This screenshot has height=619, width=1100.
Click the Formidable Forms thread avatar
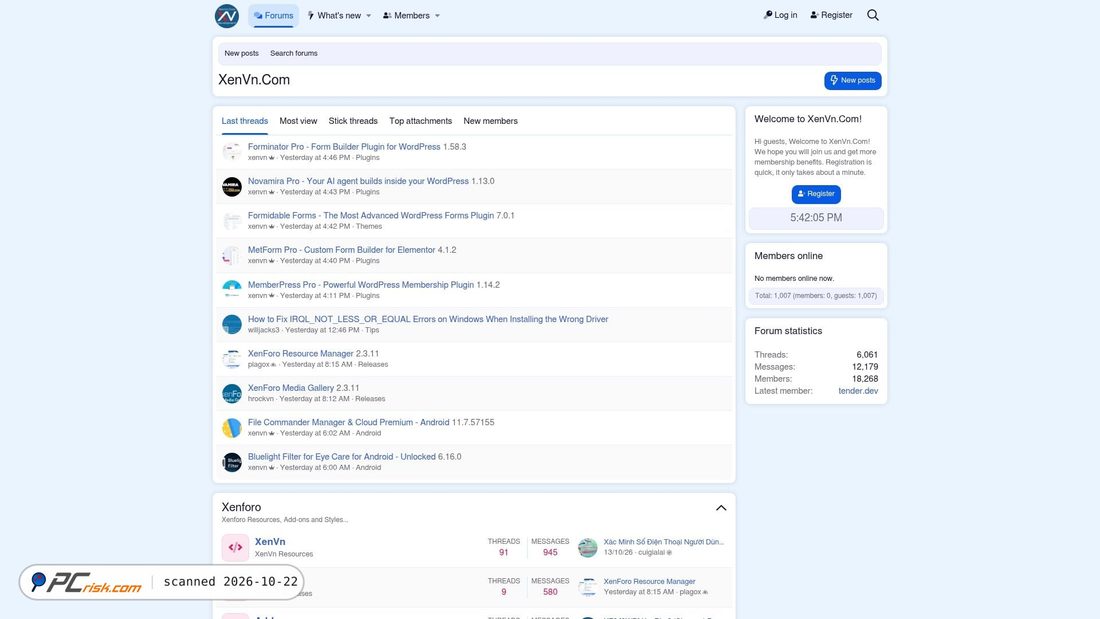[232, 221]
